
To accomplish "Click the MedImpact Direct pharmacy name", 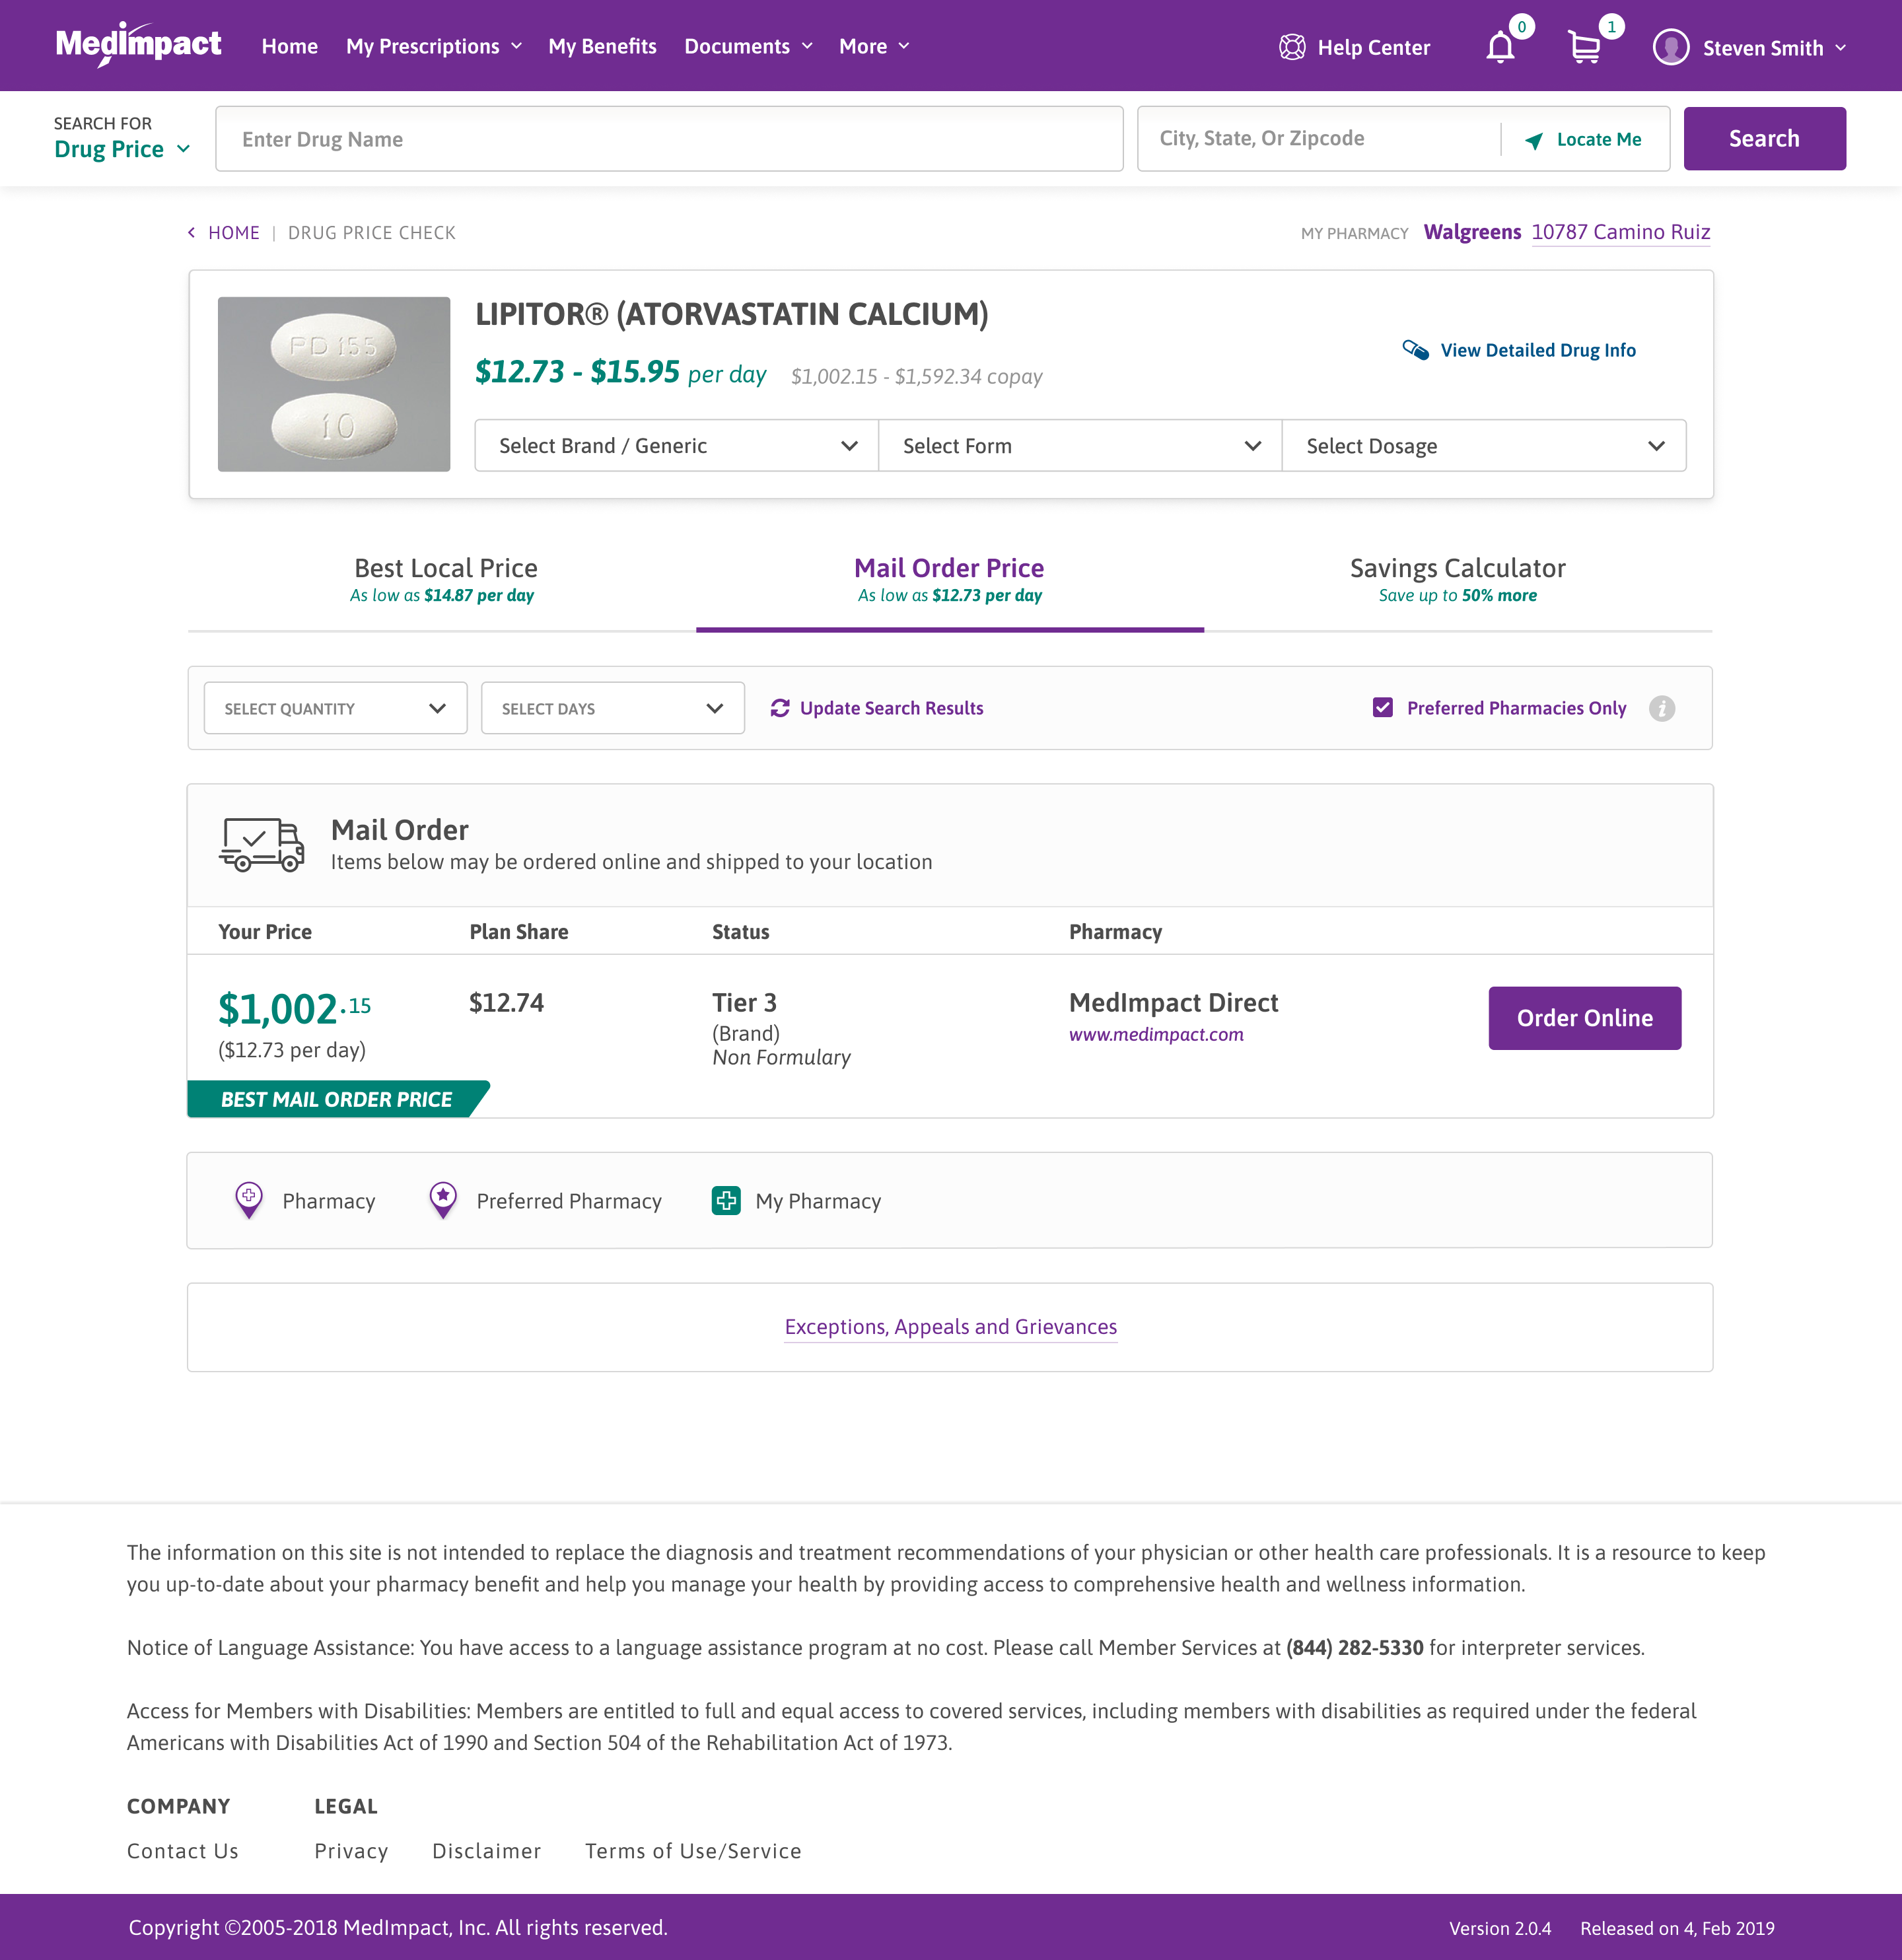I will click(1173, 1003).
